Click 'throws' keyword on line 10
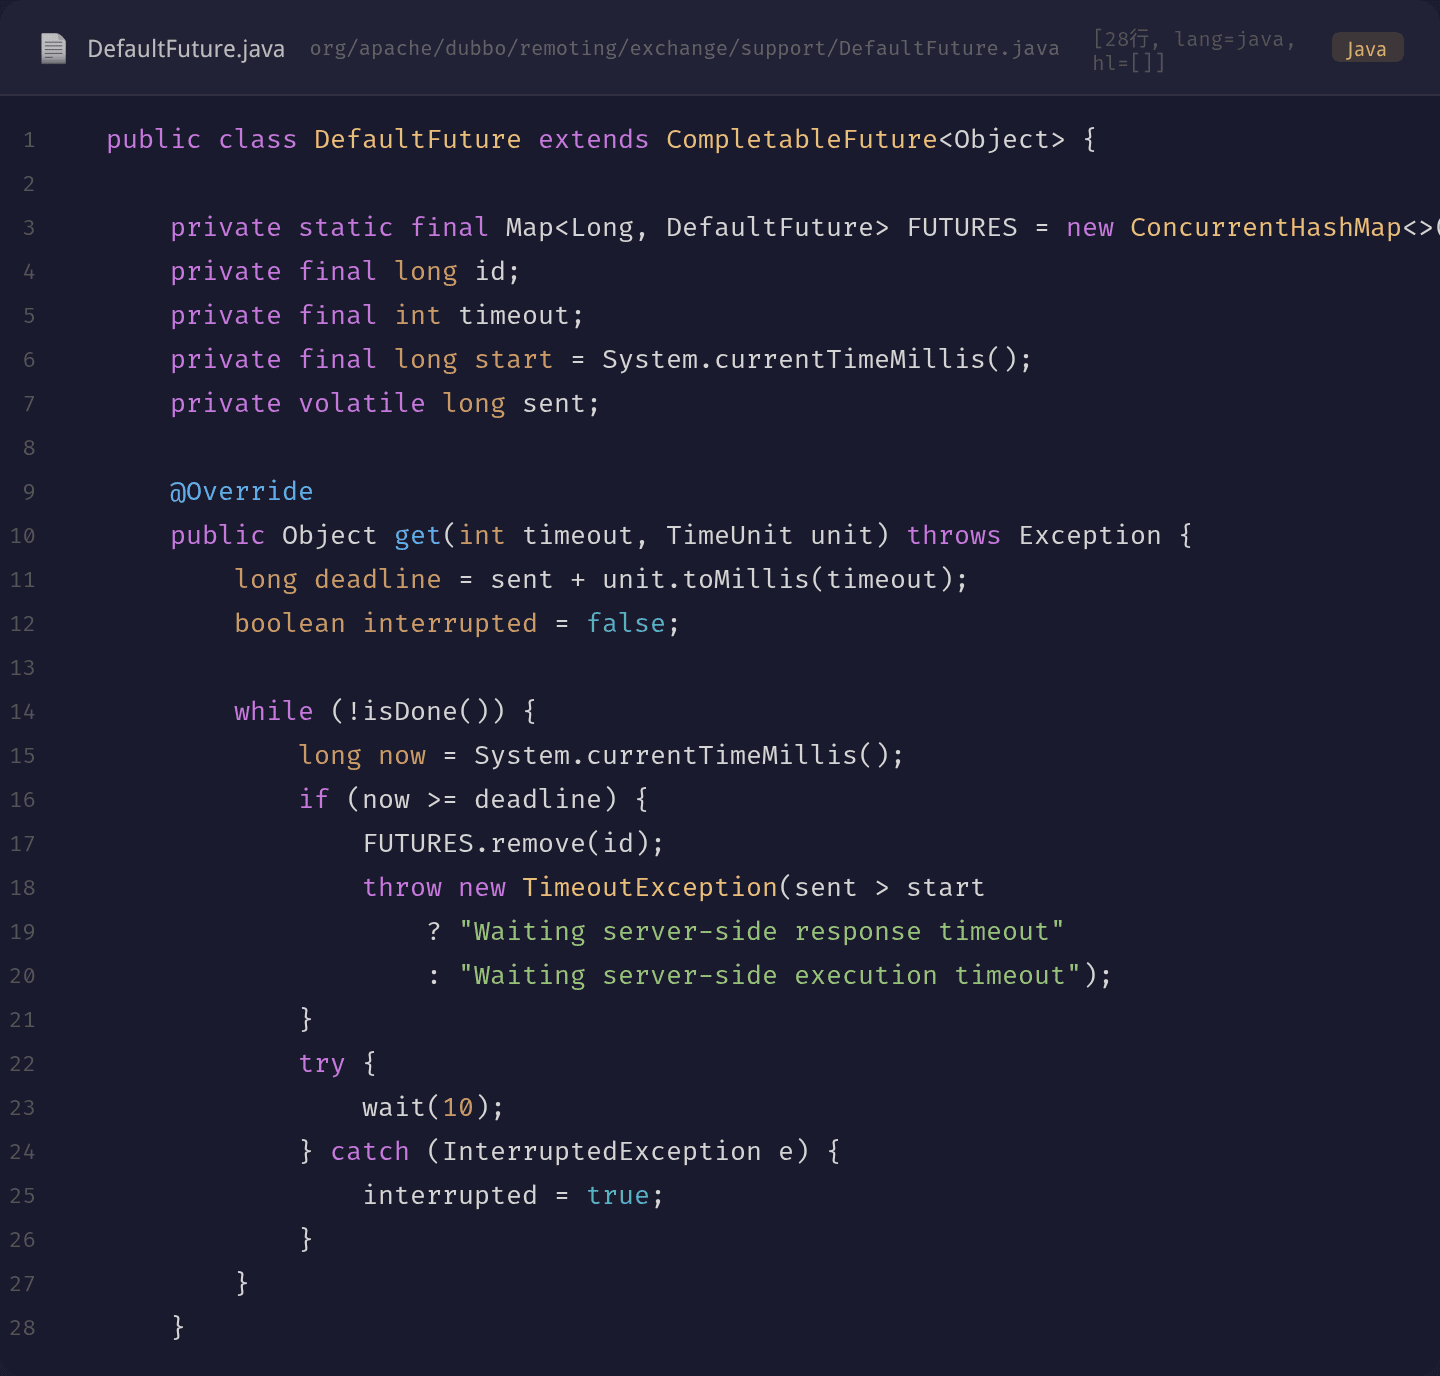The height and width of the screenshot is (1376, 1440). tap(953, 535)
